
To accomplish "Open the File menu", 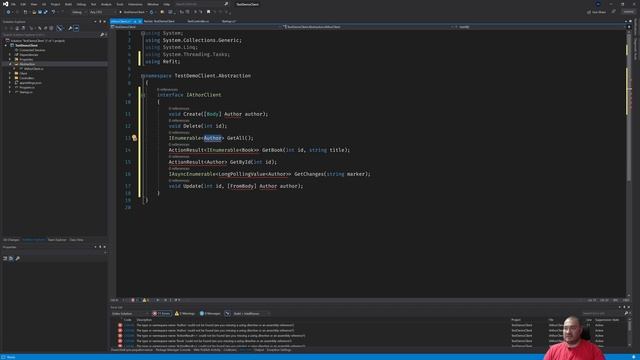I will [x=13, y=4].
